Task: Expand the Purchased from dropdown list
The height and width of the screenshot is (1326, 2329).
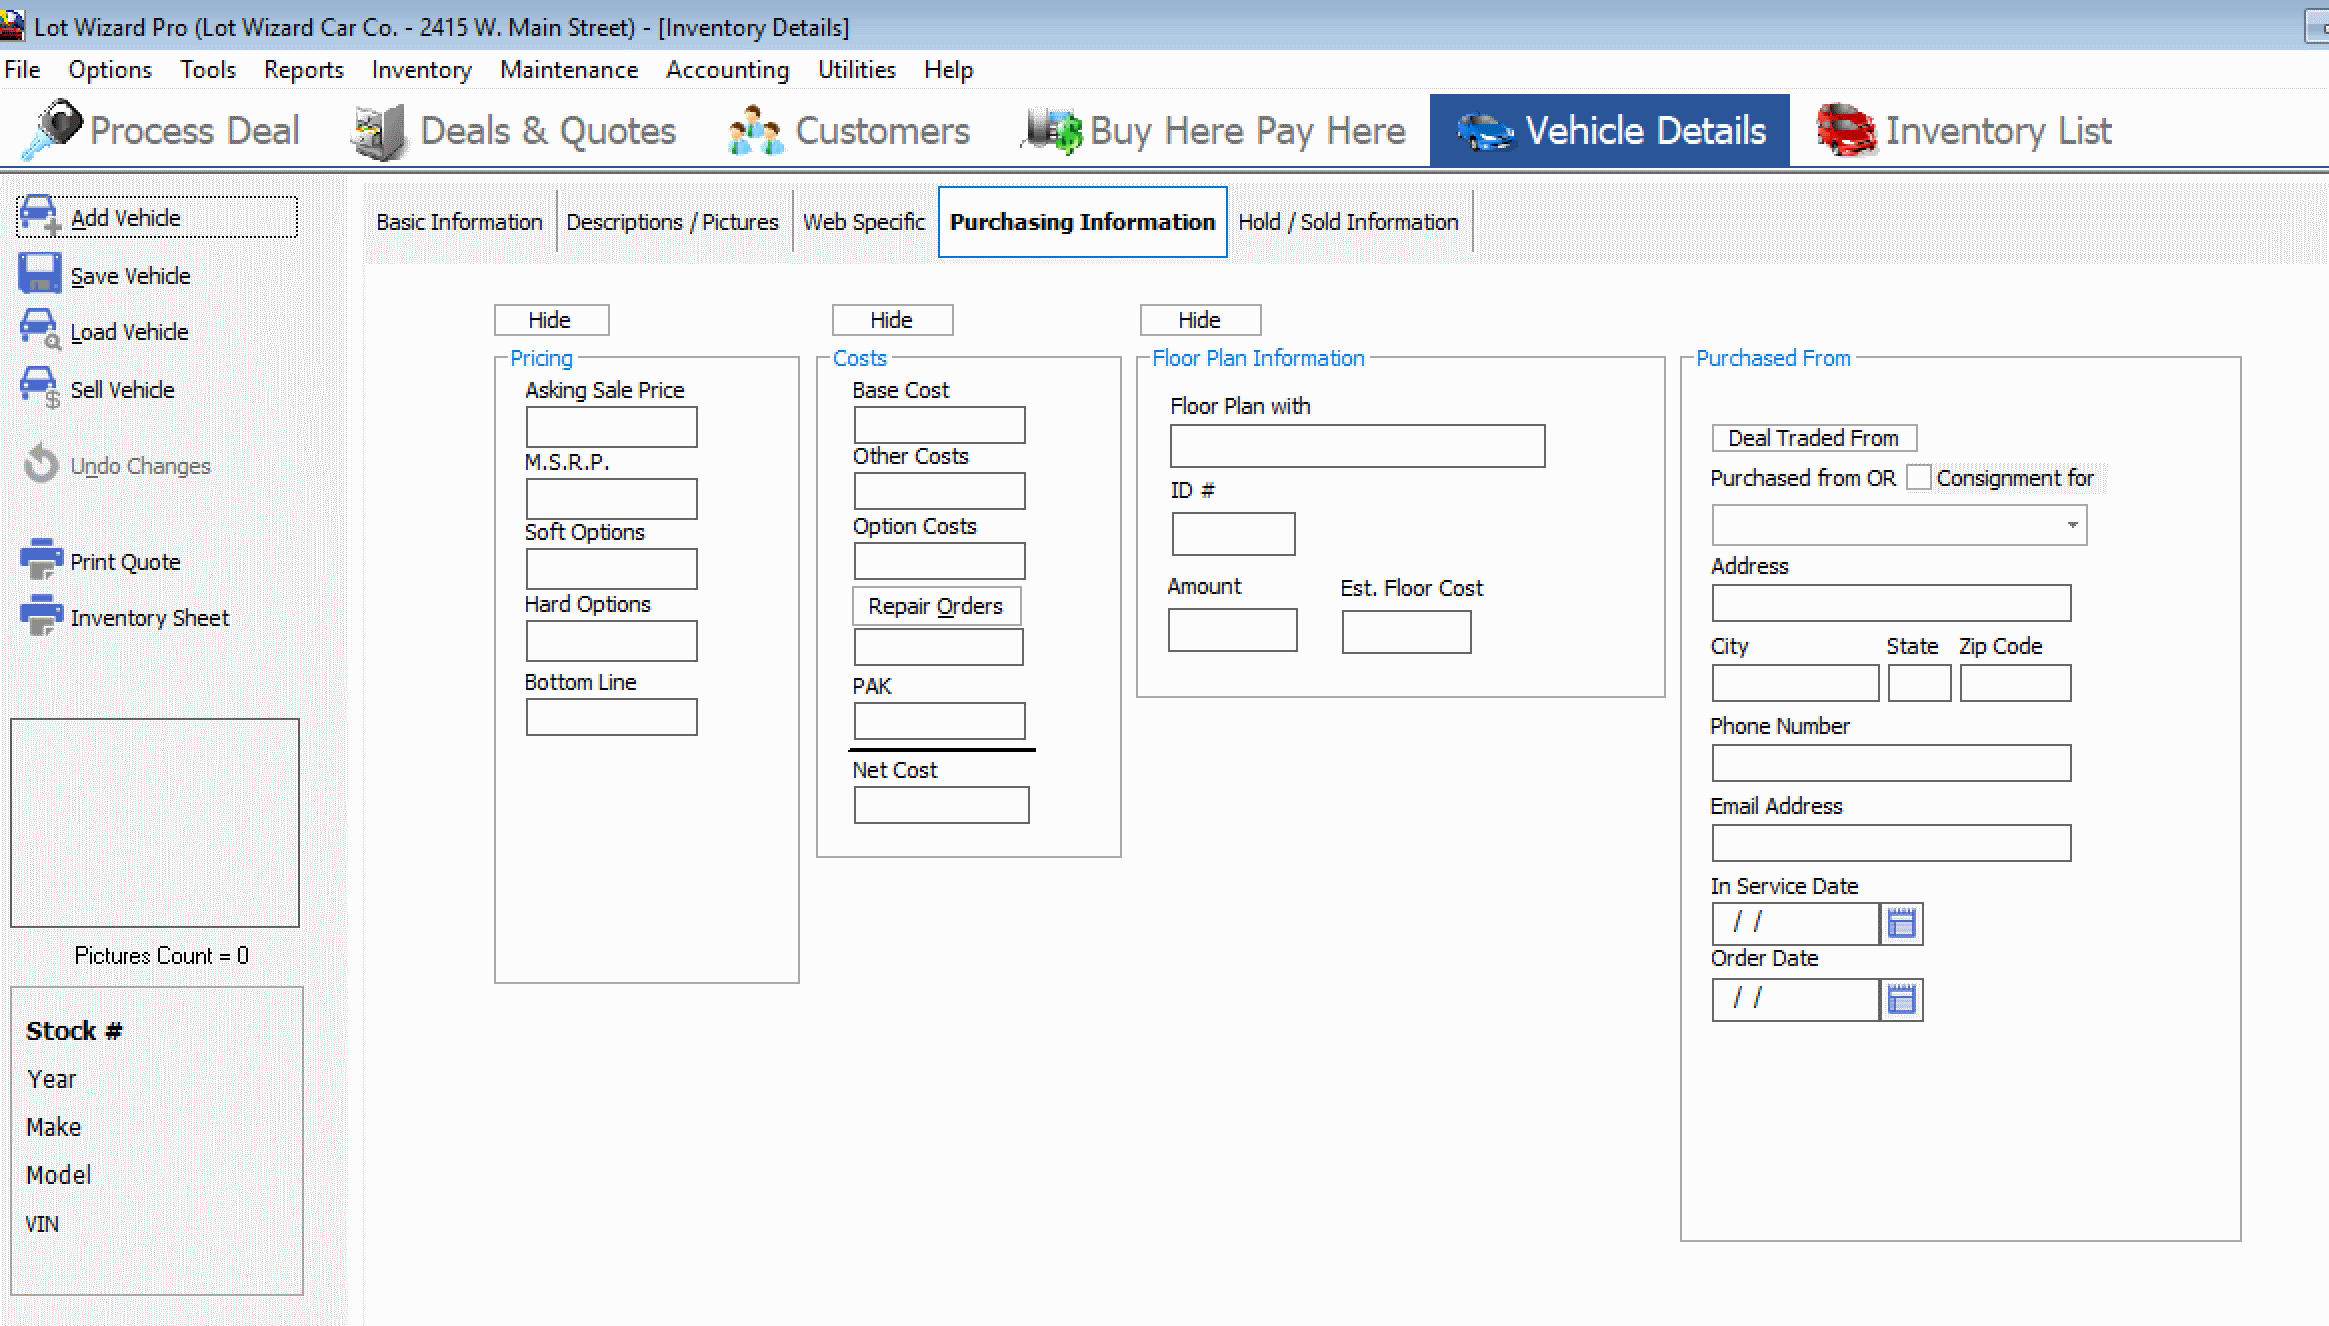Action: click(x=2072, y=525)
